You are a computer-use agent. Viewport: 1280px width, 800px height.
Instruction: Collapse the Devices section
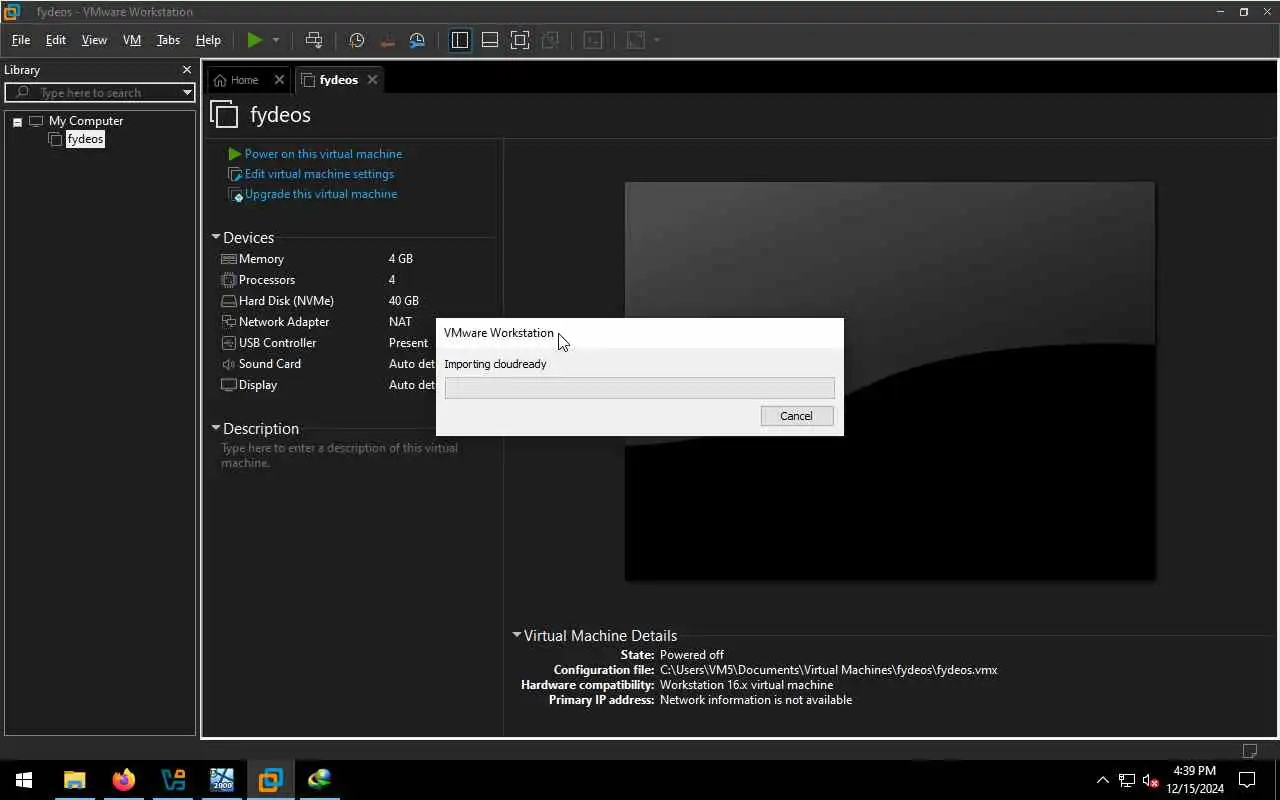click(215, 237)
